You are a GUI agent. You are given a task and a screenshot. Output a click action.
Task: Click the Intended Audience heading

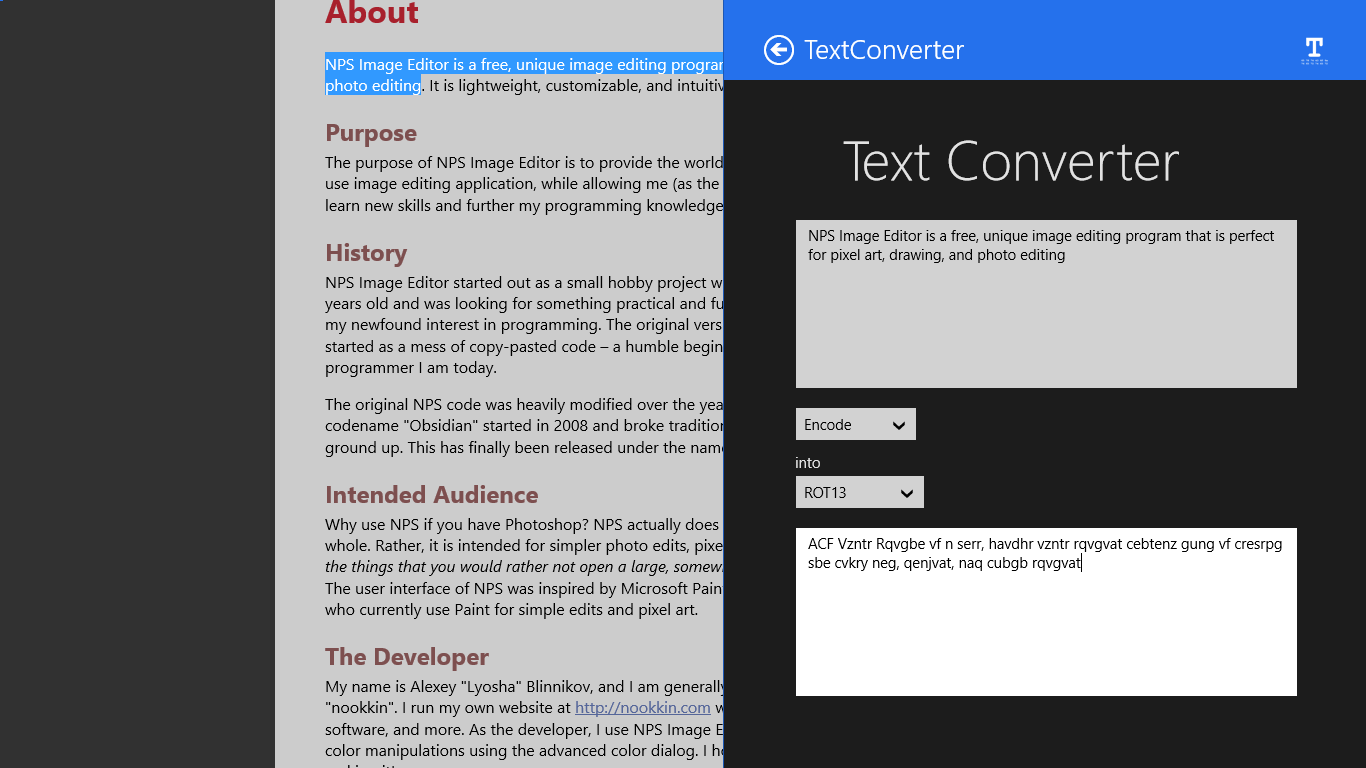[x=431, y=495]
